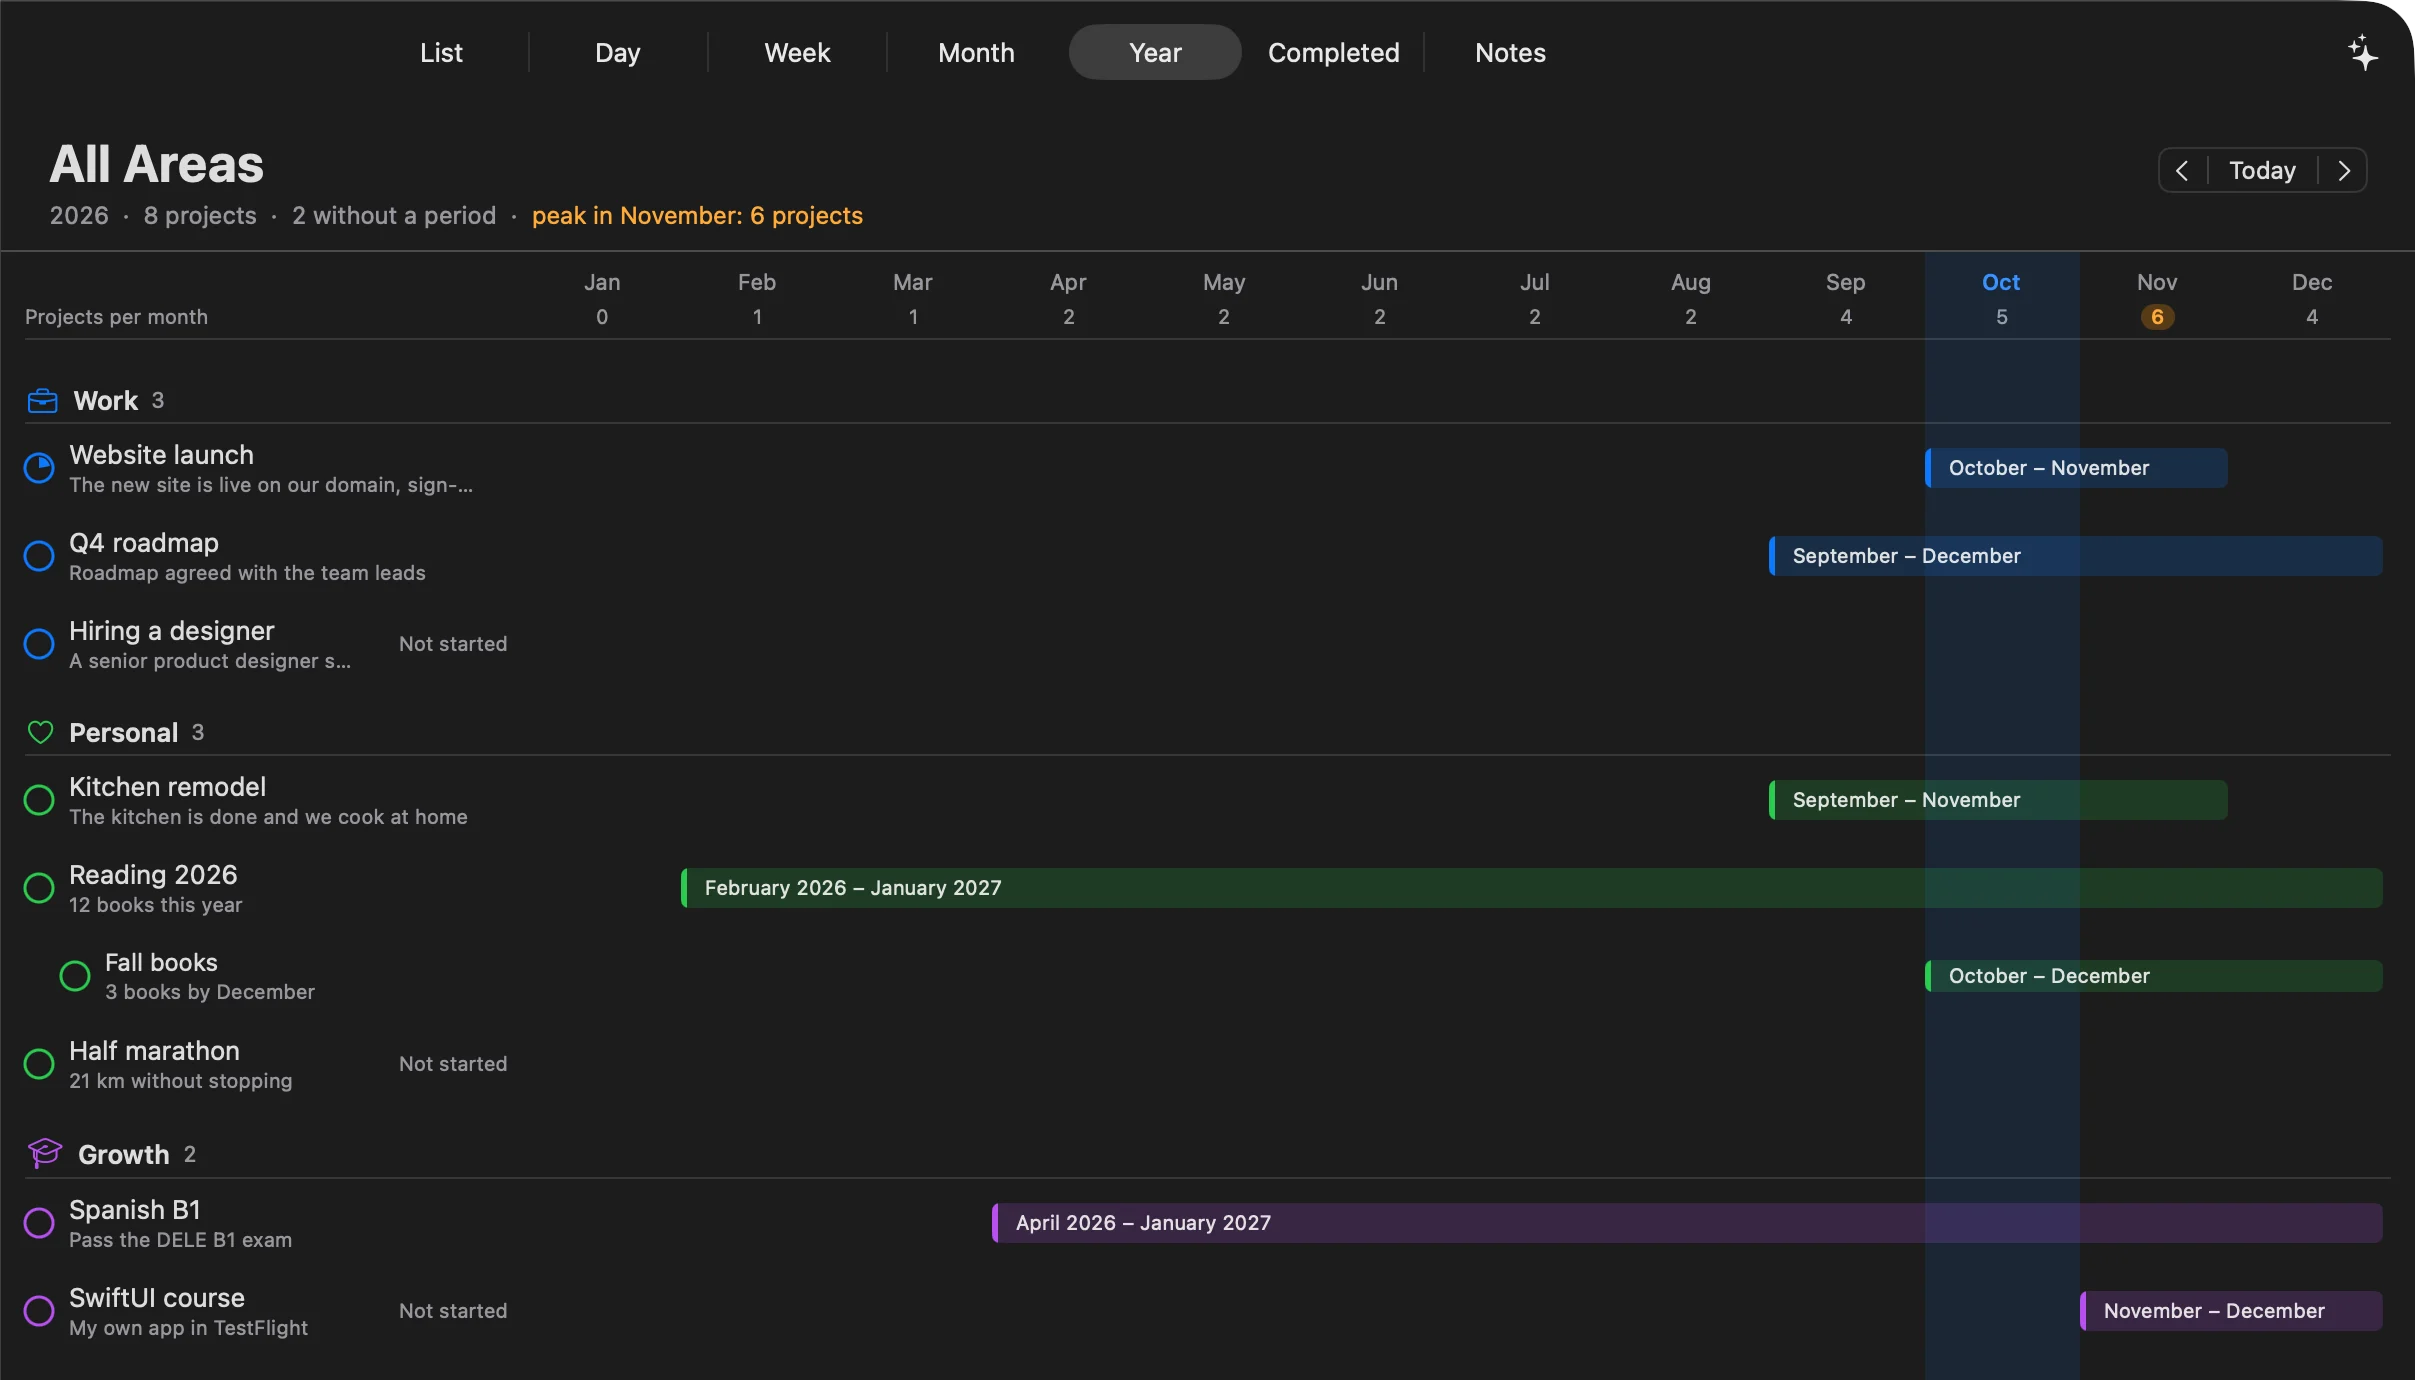
Task: Jump to Today in the year view
Action: (2262, 171)
